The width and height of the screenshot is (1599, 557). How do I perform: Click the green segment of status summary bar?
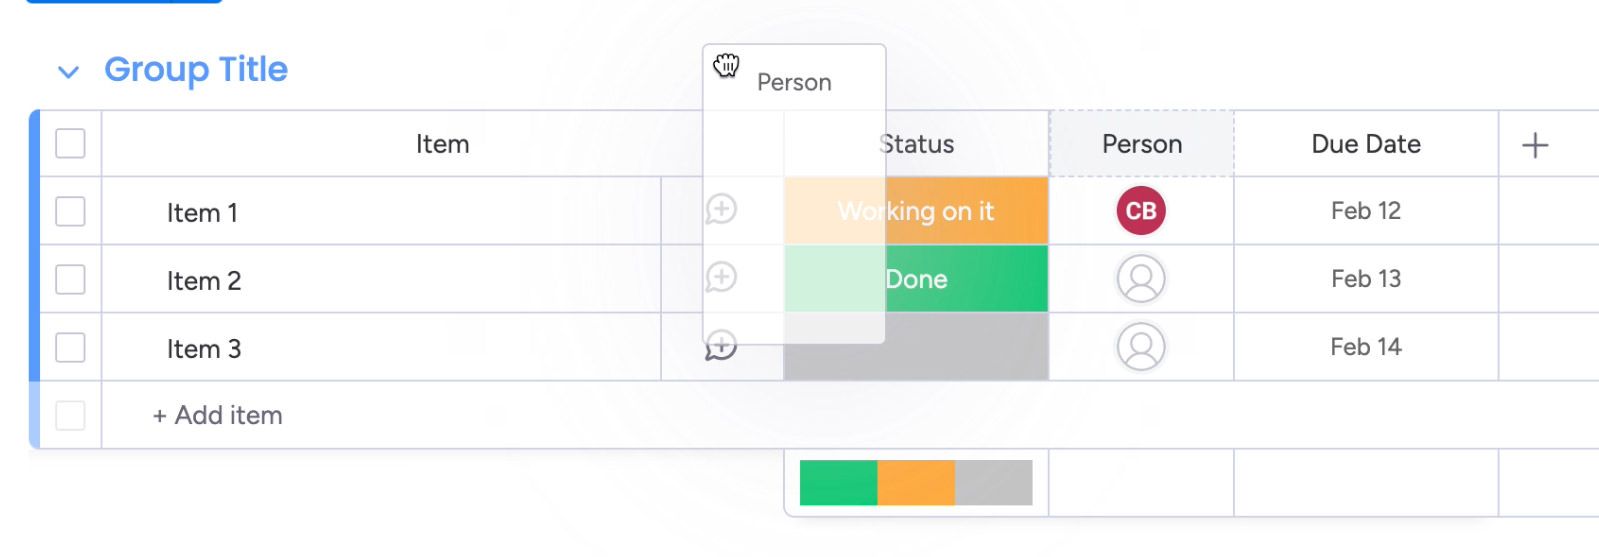[x=838, y=483]
